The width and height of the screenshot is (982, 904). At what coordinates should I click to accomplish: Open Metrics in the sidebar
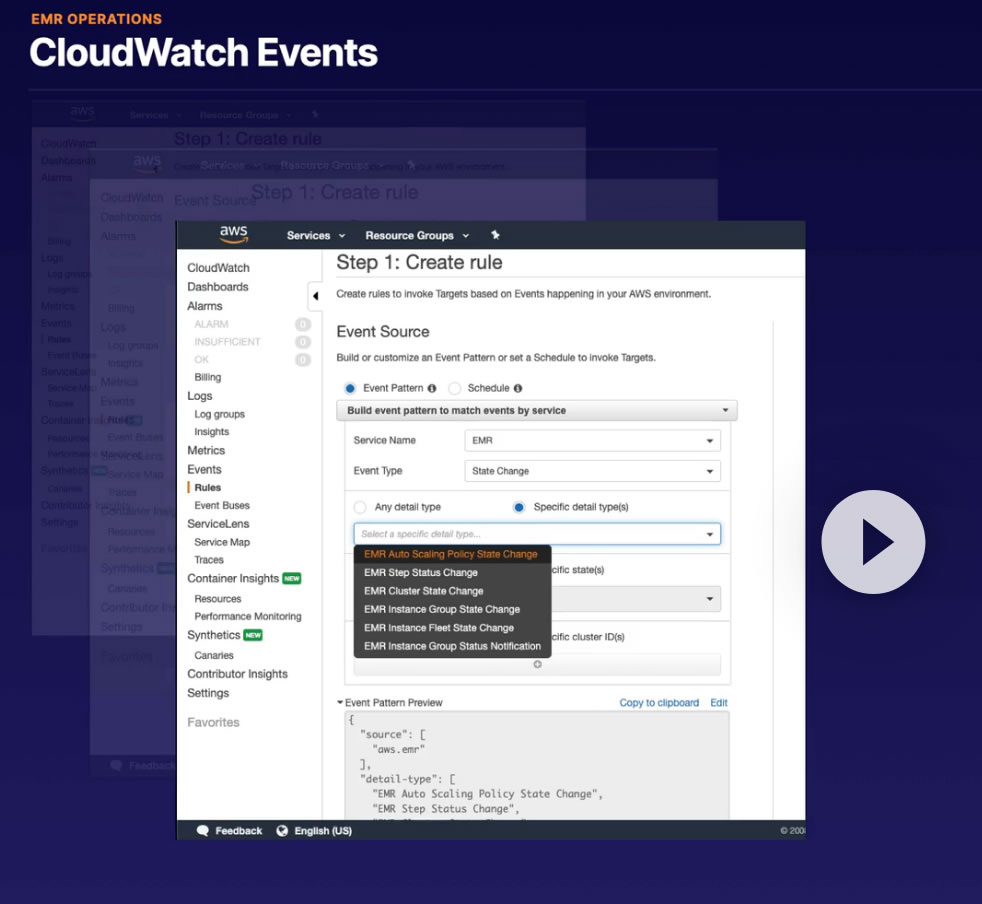point(206,450)
